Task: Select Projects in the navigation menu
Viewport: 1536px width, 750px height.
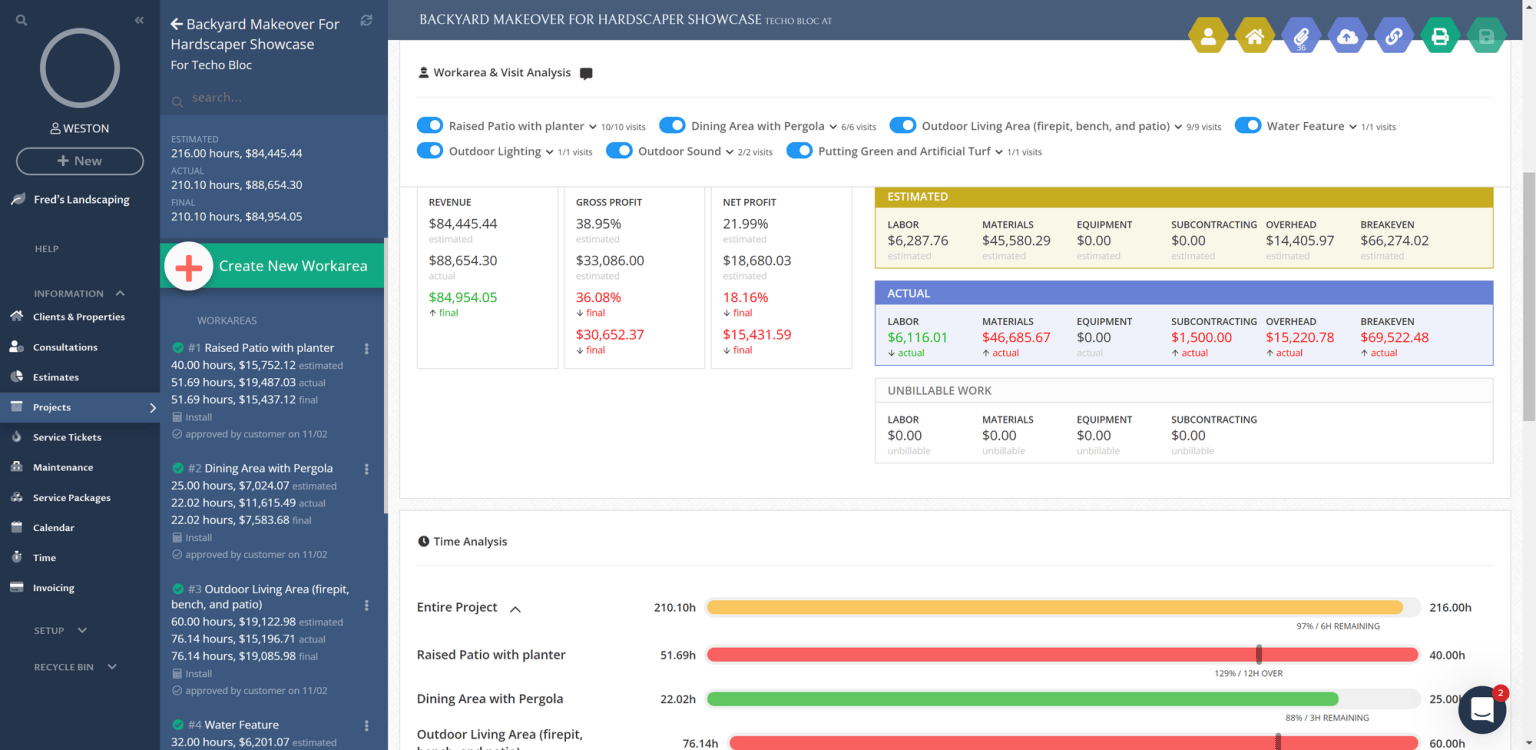Action: pyautogui.click(x=49, y=407)
